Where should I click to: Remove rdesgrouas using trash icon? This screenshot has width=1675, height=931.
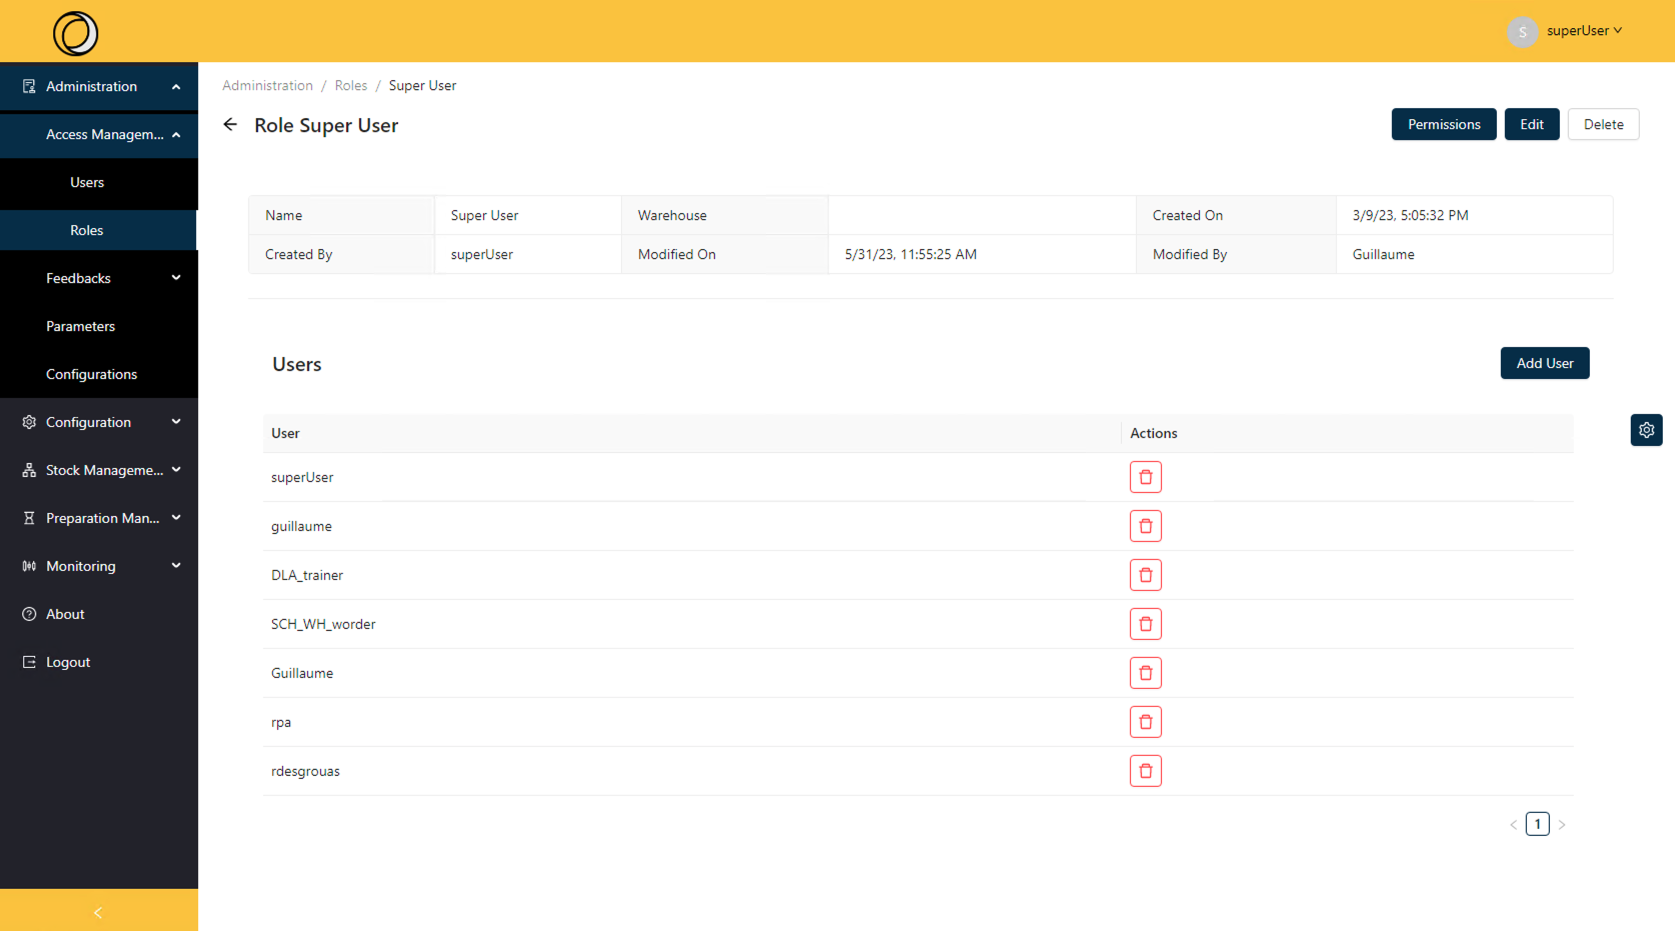1145,771
